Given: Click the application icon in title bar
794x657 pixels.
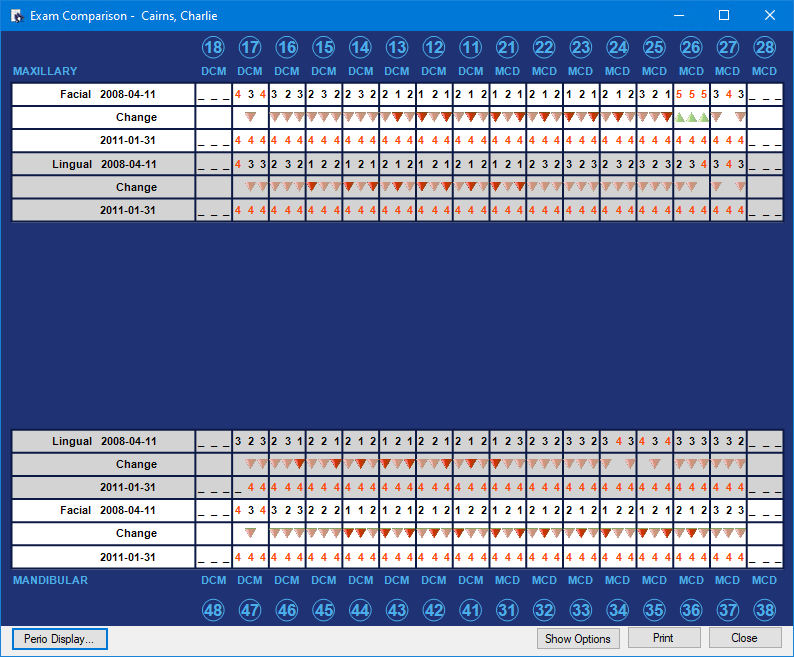Looking at the screenshot, I should pos(16,16).
